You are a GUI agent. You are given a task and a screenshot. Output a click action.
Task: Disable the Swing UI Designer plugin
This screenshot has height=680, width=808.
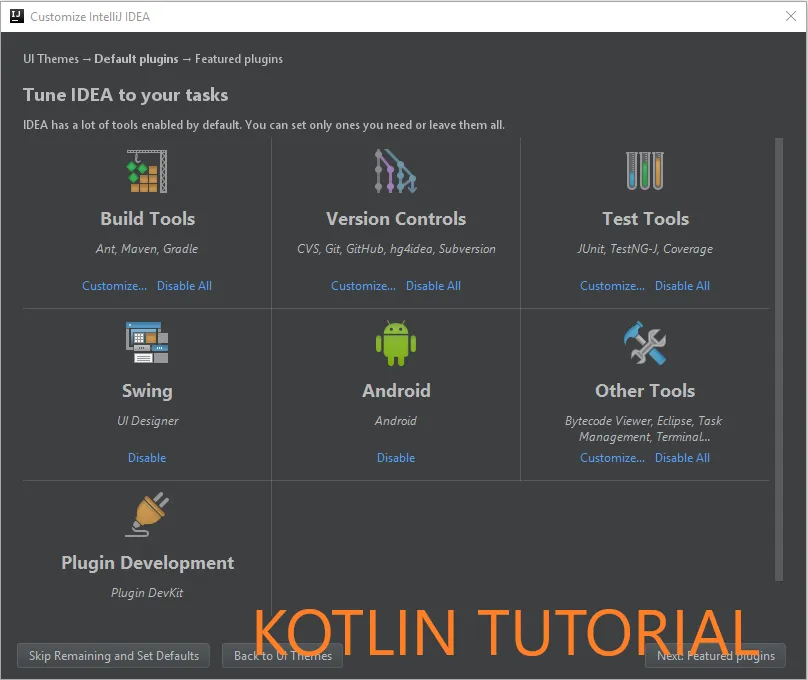(x=147, y=457)
